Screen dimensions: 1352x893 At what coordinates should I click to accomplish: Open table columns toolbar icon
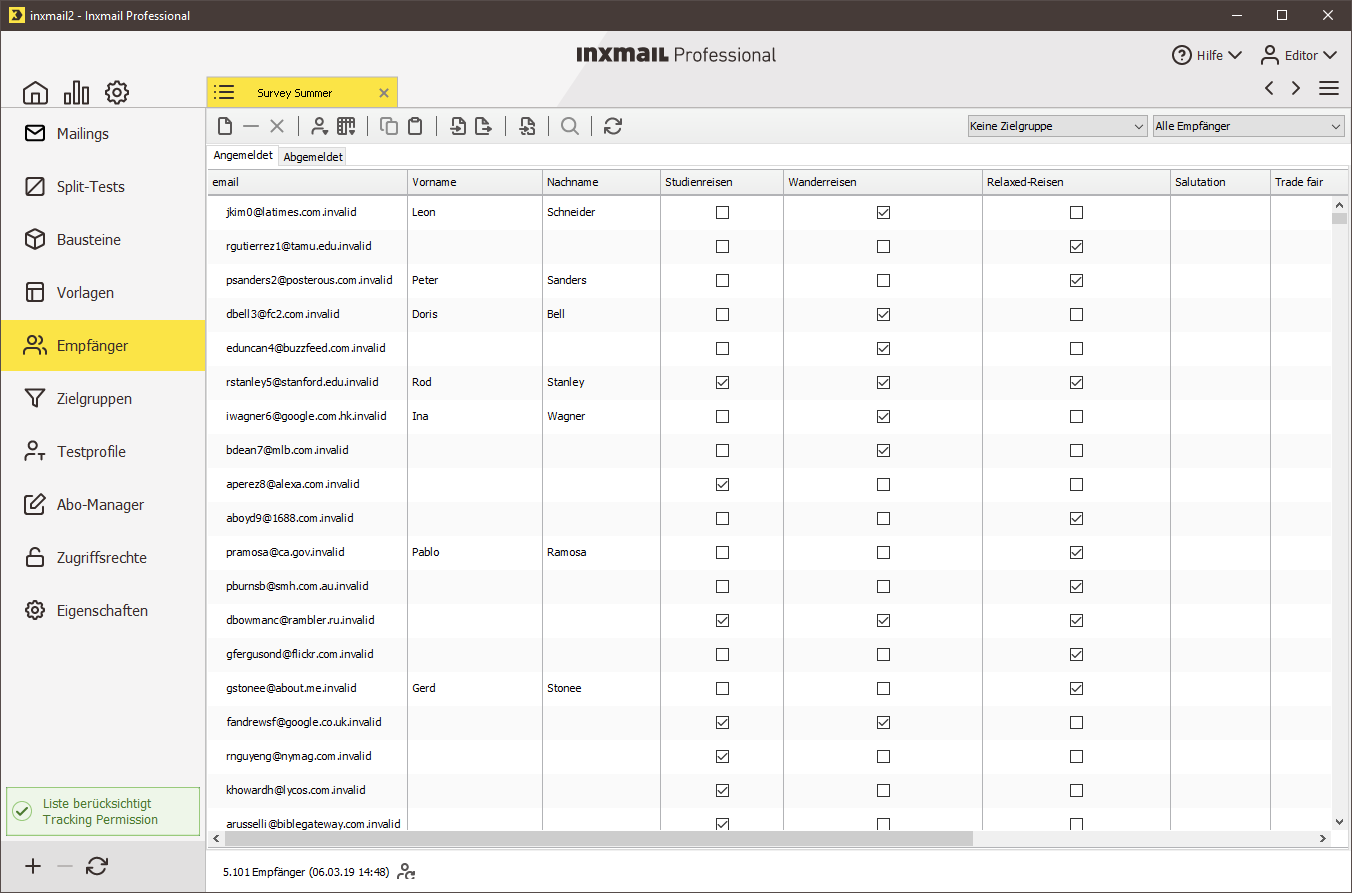(346, 126)
